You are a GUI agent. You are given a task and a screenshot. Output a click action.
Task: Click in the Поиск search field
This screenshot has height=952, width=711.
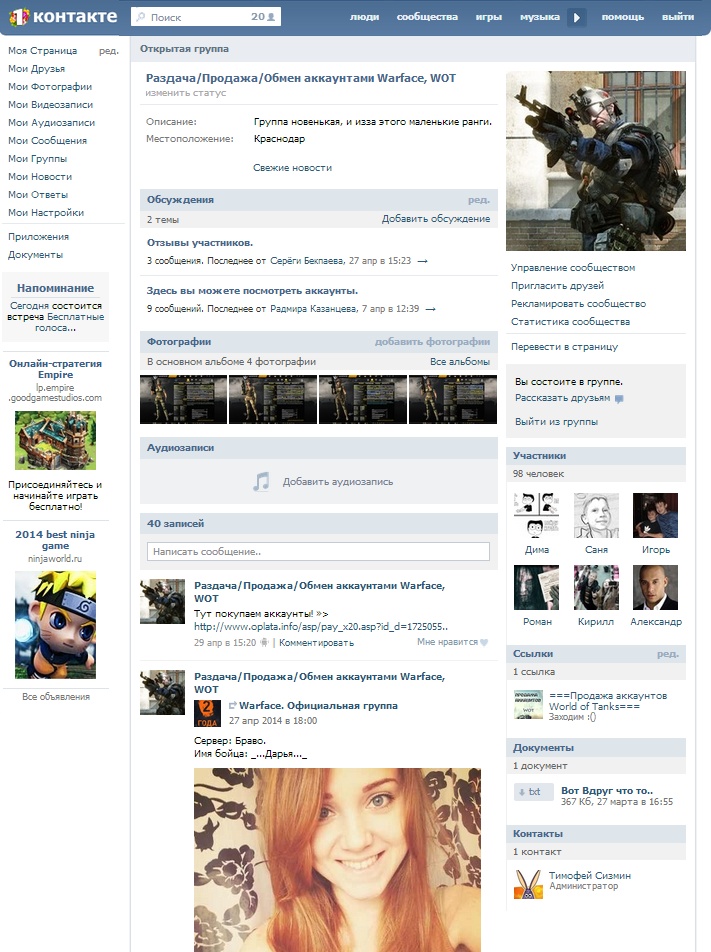205,17
